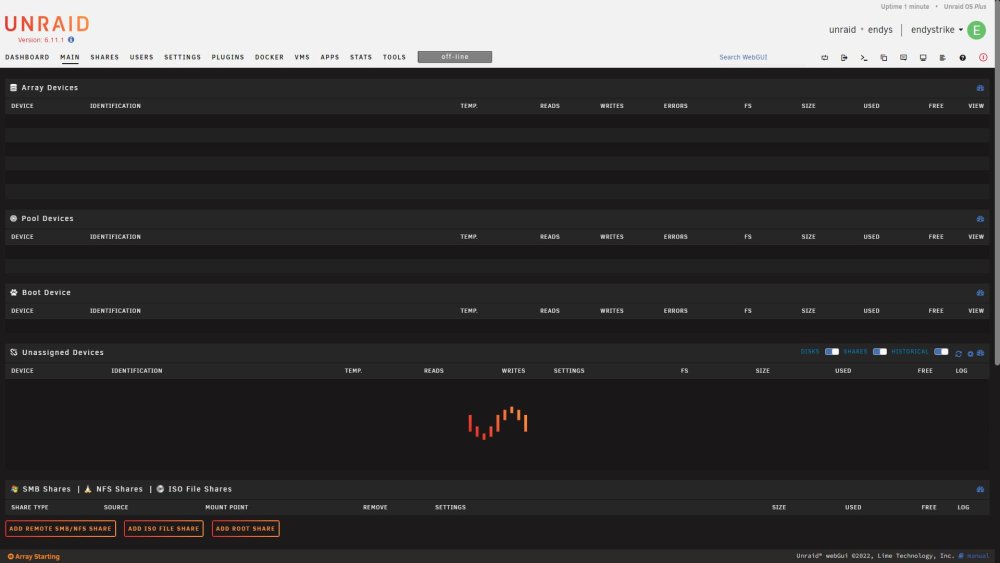Click the tile icon in Array Devices header
1000x563 pixels.
click(980, 88)
